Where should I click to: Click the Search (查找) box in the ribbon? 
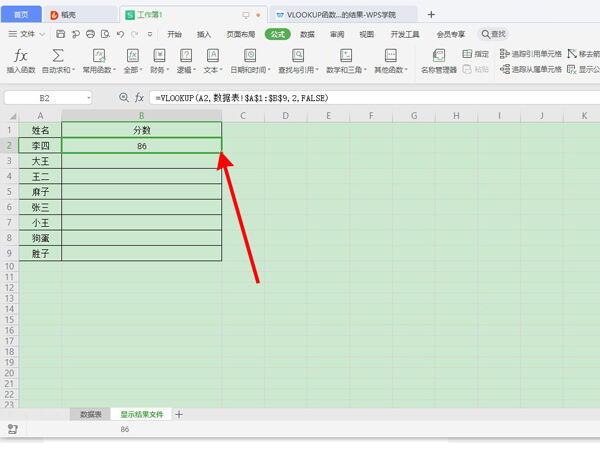[494, 34]
